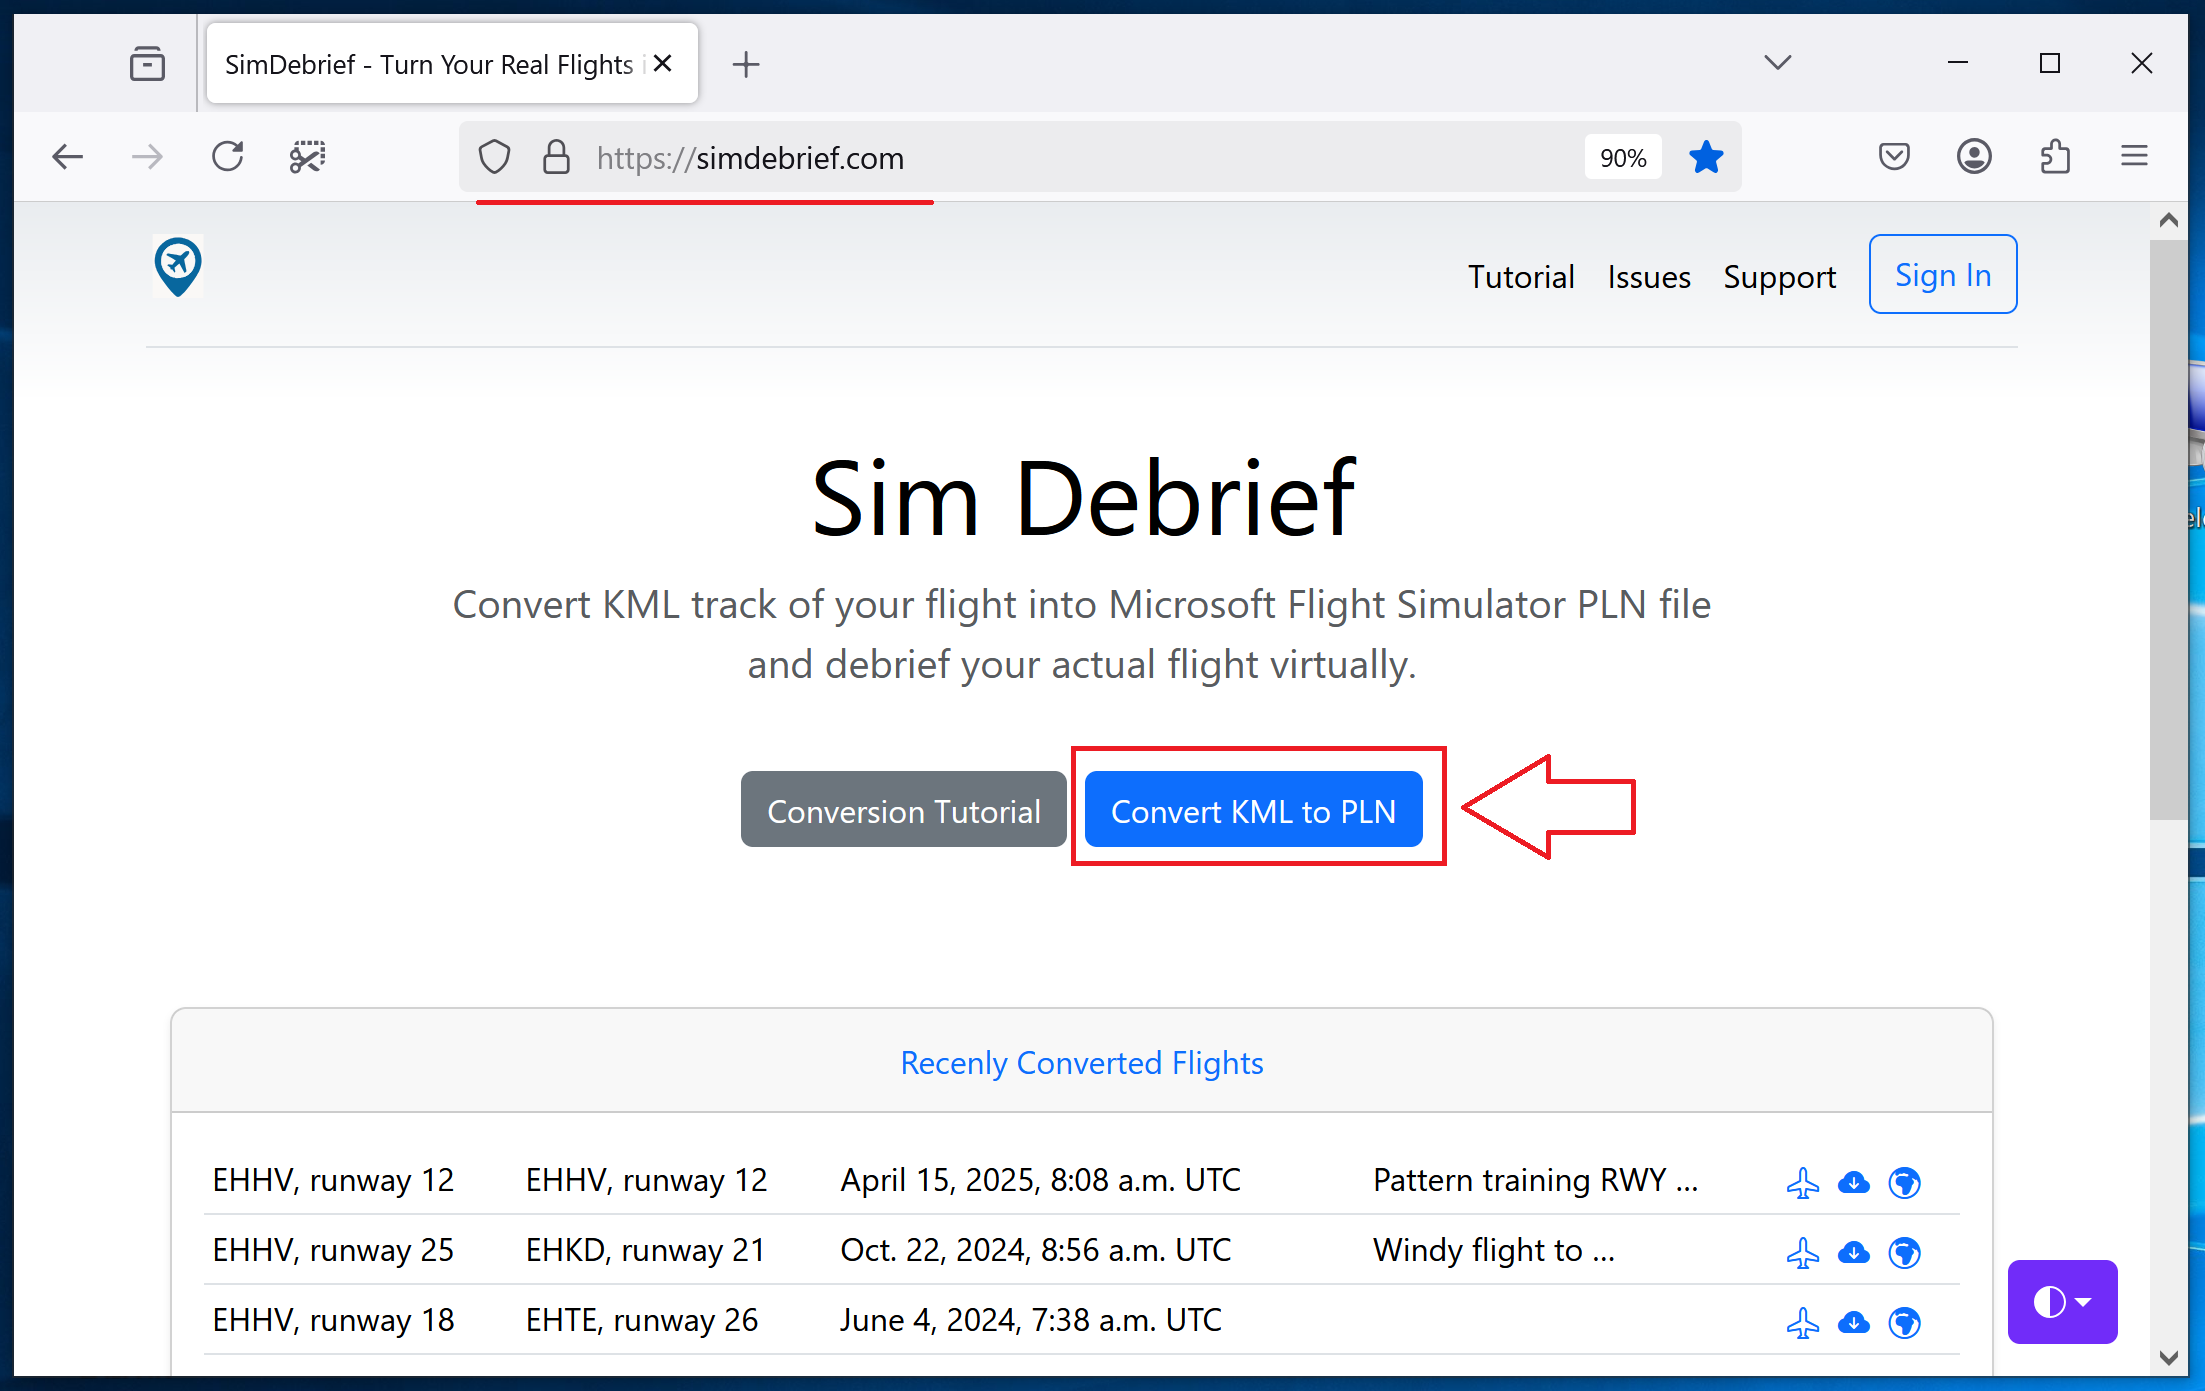Click the screenshot scissors toolbar icon

pyautogui.click(x=308, y=157)
